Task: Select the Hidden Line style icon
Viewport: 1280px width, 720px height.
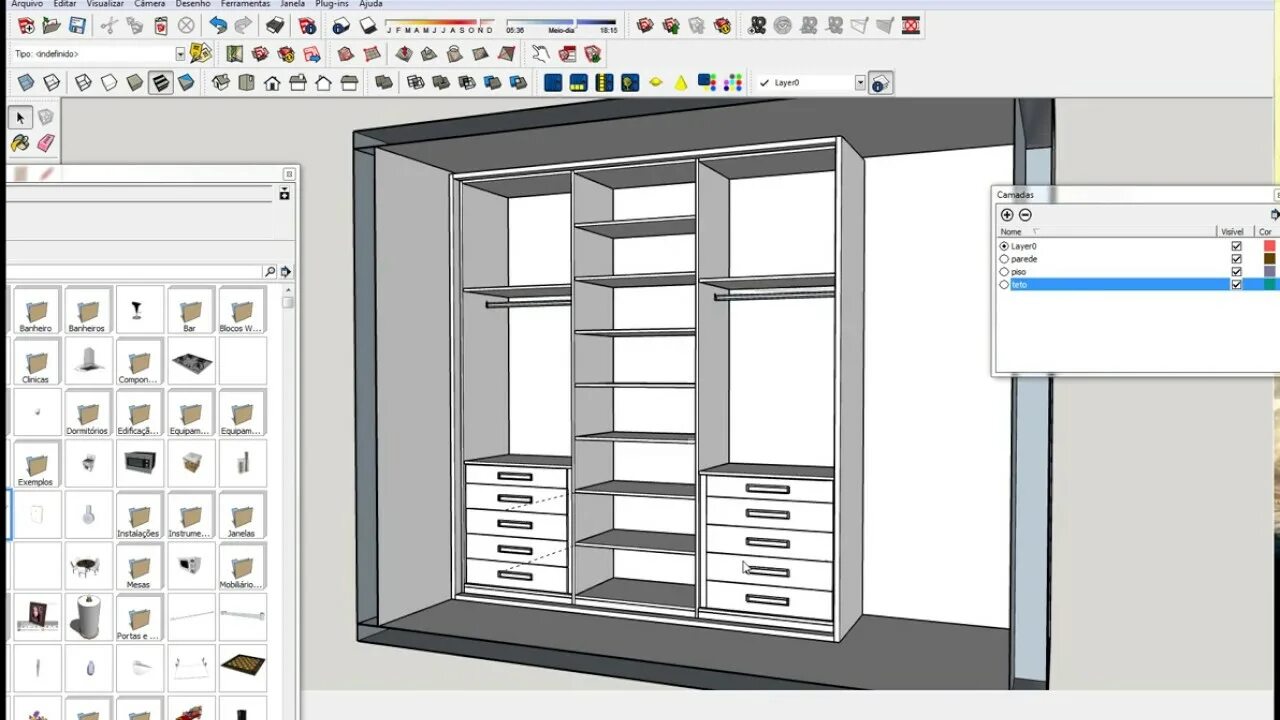Action: click(109, 83)
